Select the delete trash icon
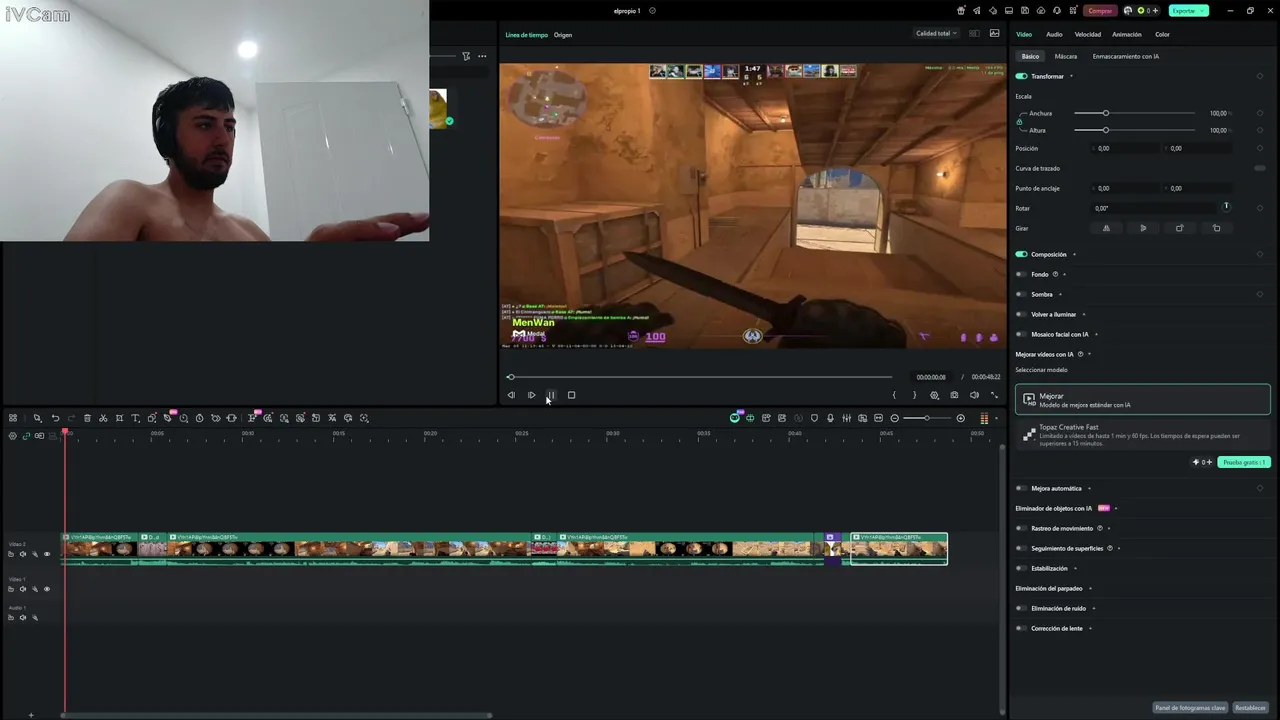The image size is (1280, 720). tap(87, 418)
